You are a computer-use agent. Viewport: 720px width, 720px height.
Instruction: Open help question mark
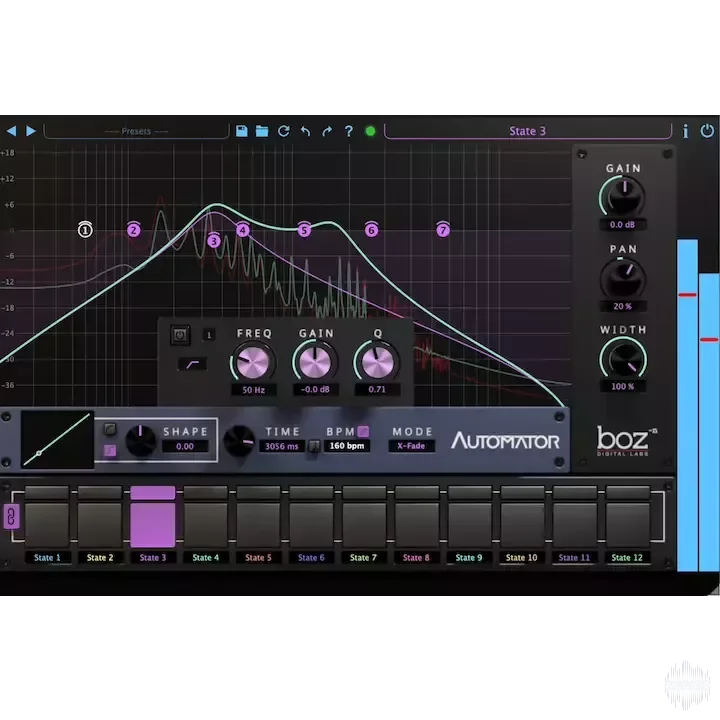click(x=349, y=131)
